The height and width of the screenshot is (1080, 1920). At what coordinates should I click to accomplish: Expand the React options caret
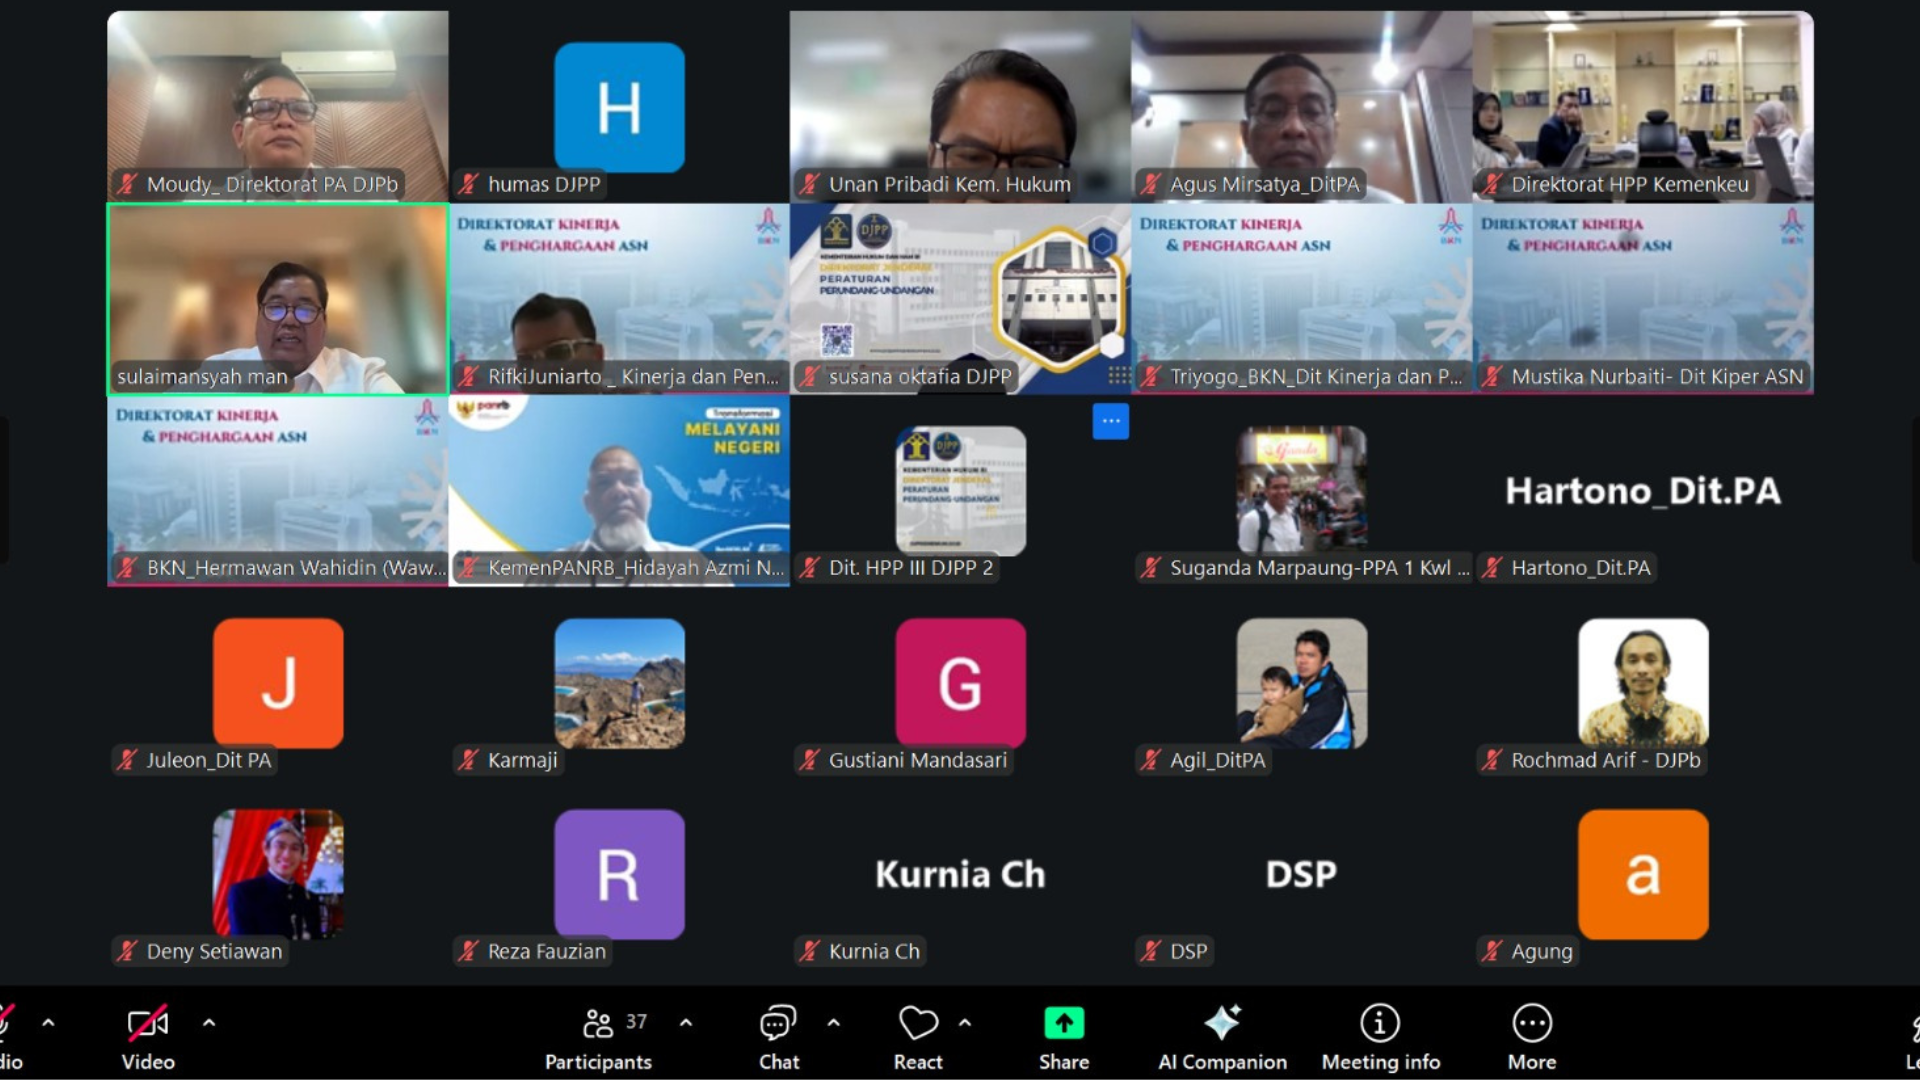tap(965, 1023)
